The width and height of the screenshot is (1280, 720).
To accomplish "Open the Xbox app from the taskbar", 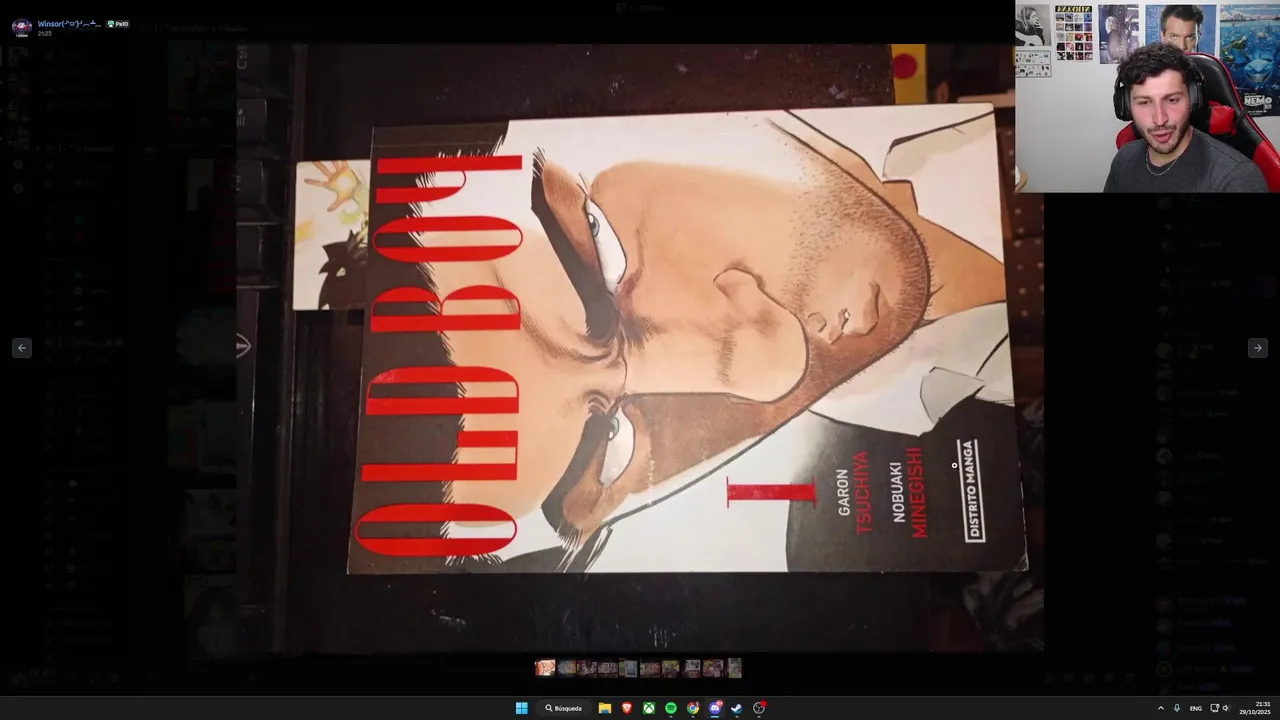I will coord(649,708).
